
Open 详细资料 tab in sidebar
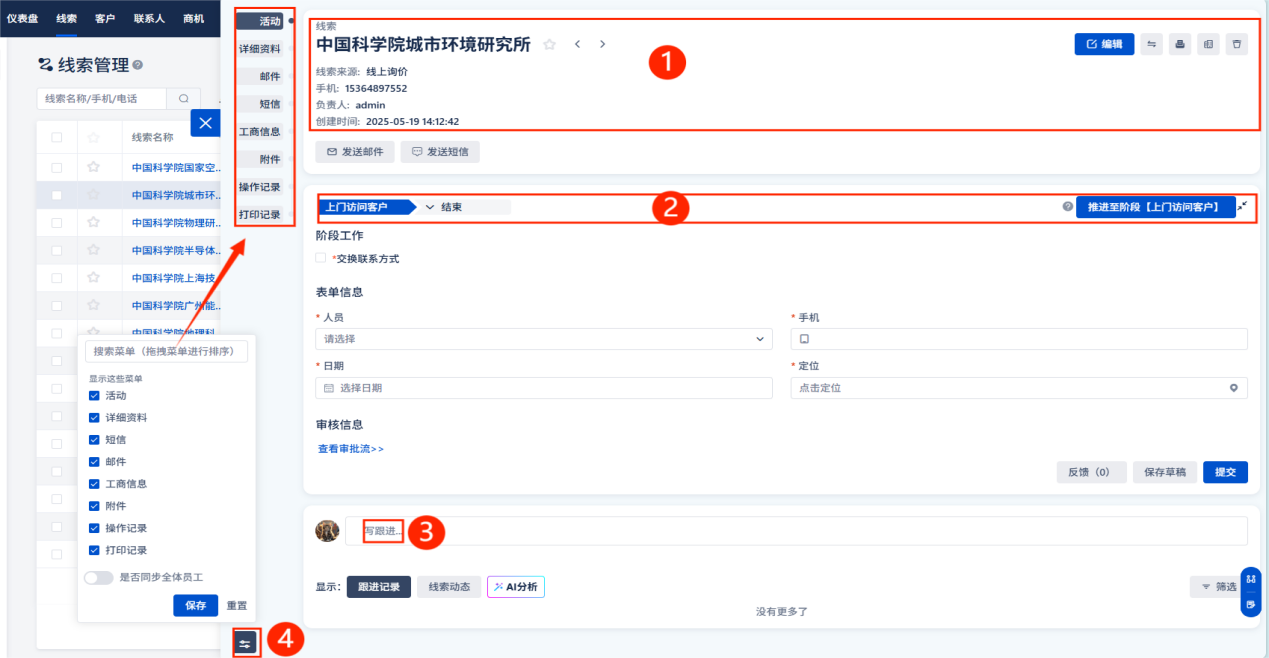point(260,48)
